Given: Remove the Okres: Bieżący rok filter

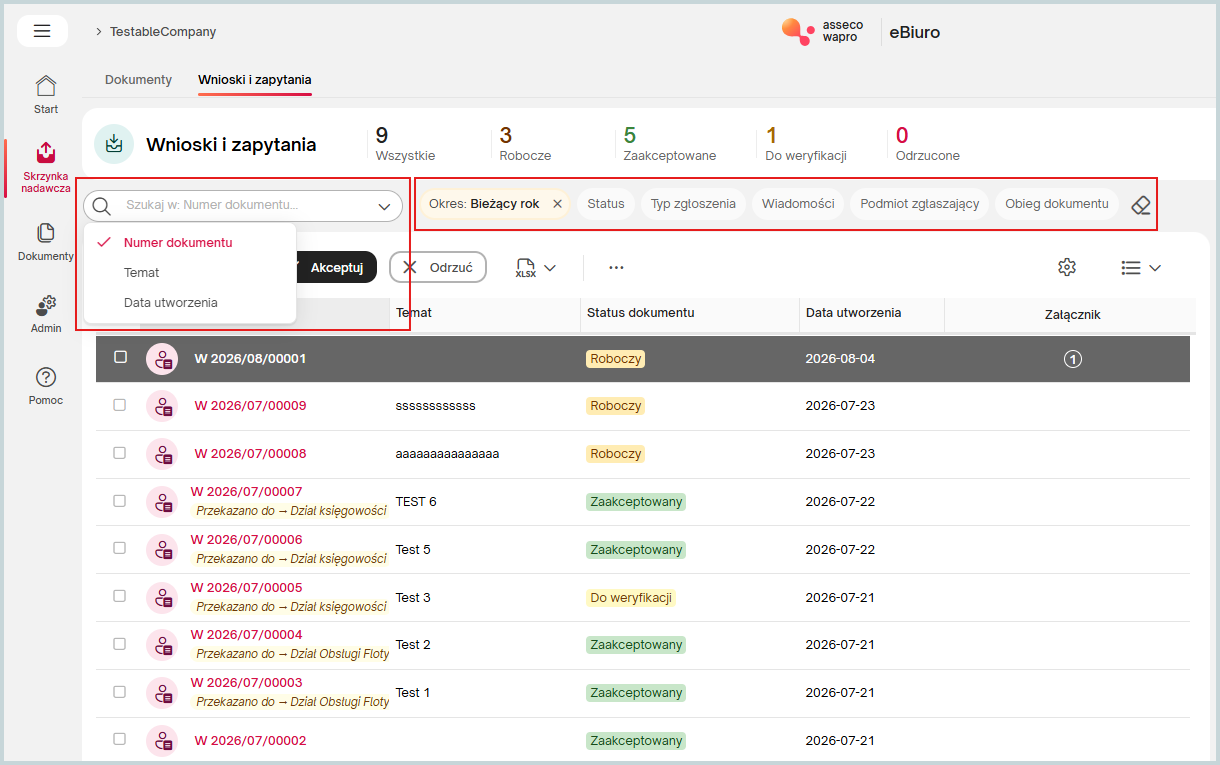Looking at the screenshot, I should pyautogui.click(x=557, y=204).
